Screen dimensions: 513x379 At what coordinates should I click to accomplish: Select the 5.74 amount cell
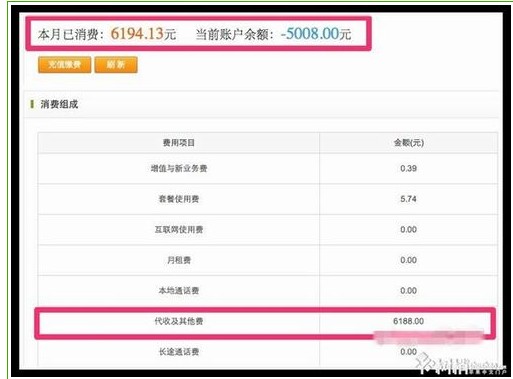[409, 199]
